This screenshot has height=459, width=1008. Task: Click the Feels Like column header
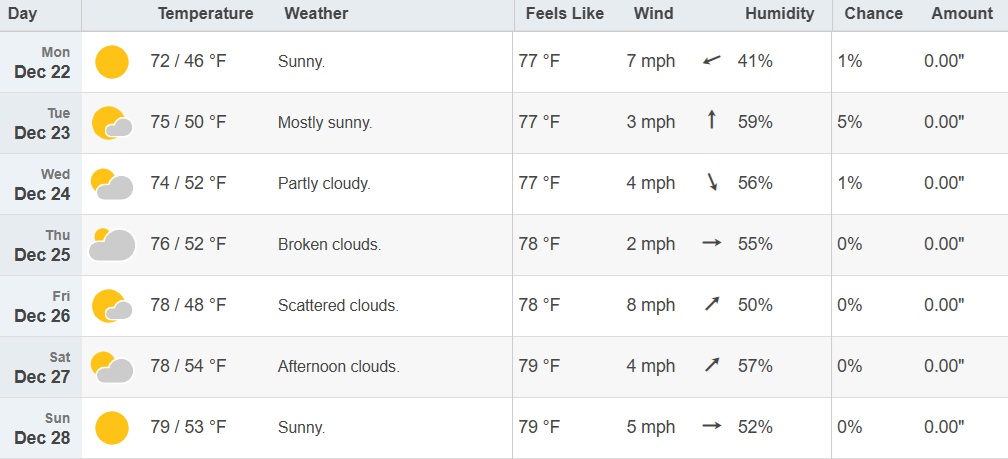[x=561, y=14]
